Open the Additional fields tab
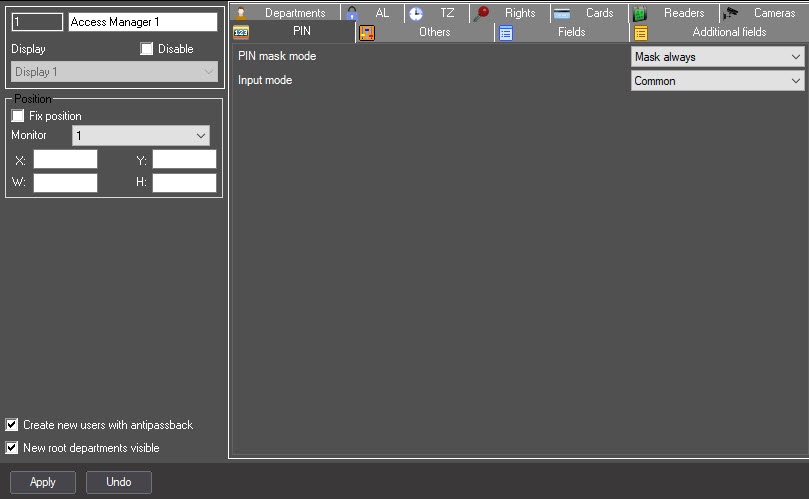Viewport: 809px width, 499px height. (719, 32)
